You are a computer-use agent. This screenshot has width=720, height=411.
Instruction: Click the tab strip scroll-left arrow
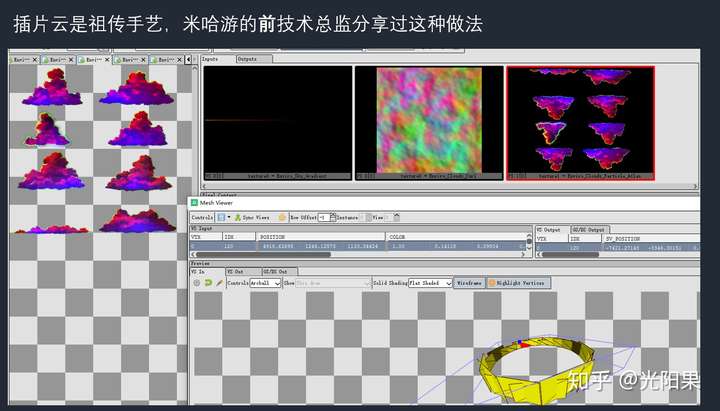188,60
